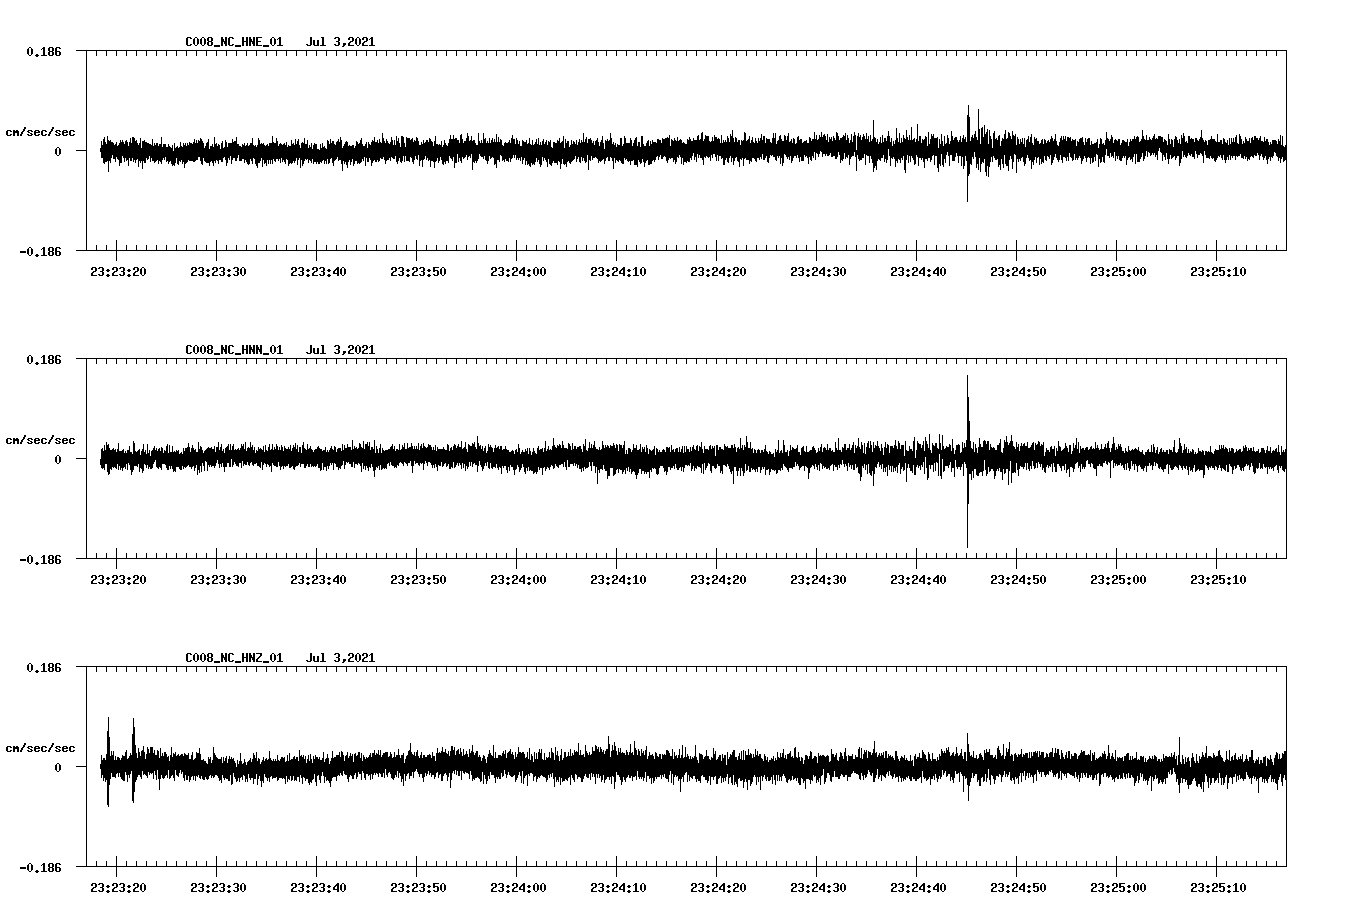This screenshot has height=924, width=1358.
Task: Click the HNN plot's Jul 3,2021 date
Action: pyautogui.click(x=341, y=350)
